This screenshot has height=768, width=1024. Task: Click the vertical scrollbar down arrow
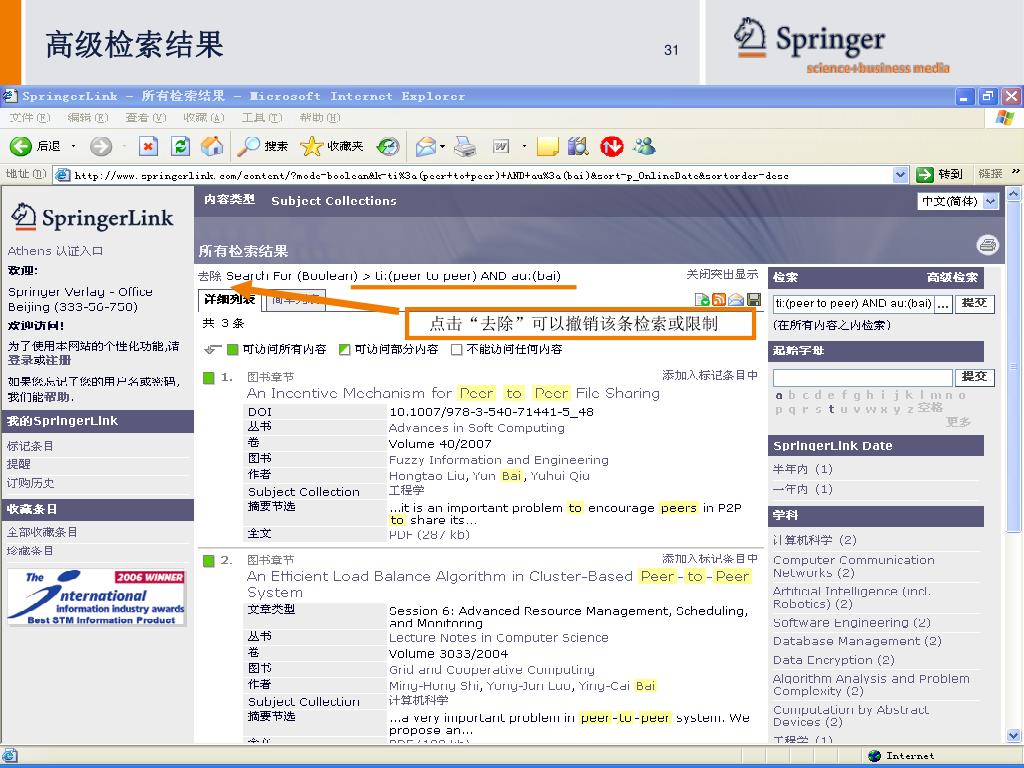click(1014, 735)
